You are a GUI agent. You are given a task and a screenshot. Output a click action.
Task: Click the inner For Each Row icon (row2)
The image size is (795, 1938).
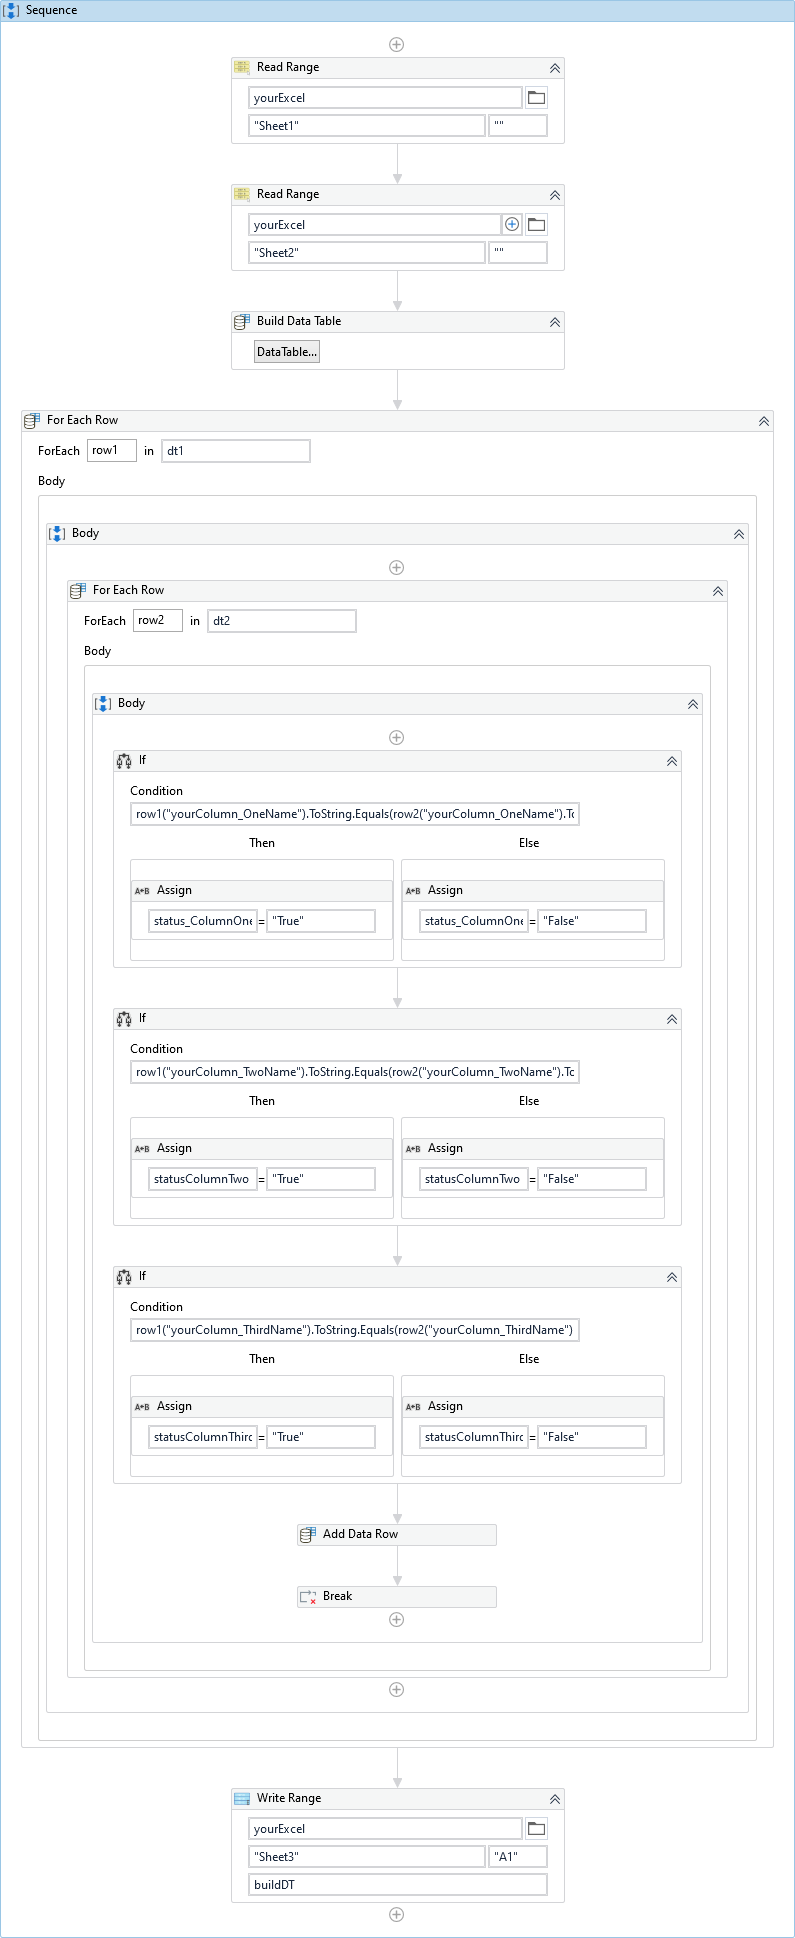pos(78,591)
